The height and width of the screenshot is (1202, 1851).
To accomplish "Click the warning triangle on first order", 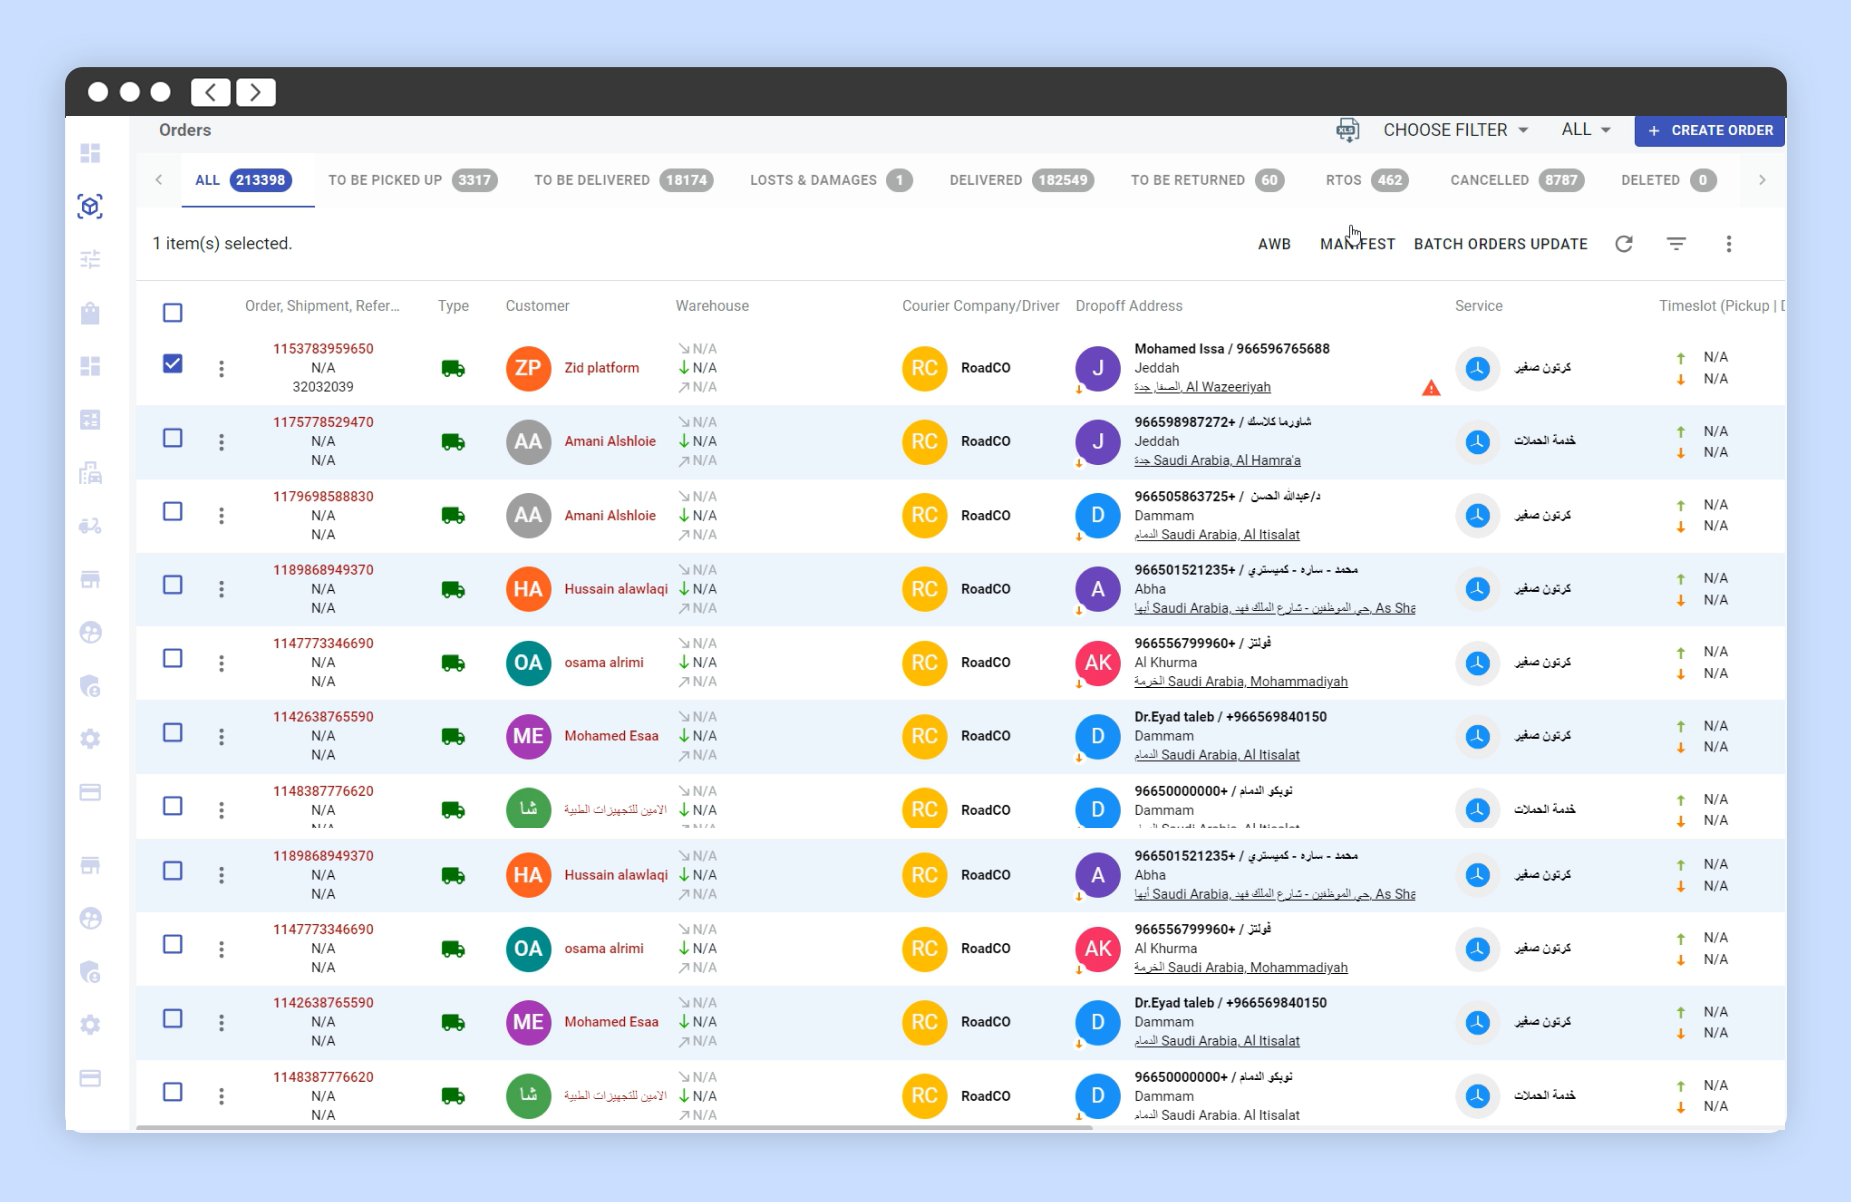I will point(1431,388).
